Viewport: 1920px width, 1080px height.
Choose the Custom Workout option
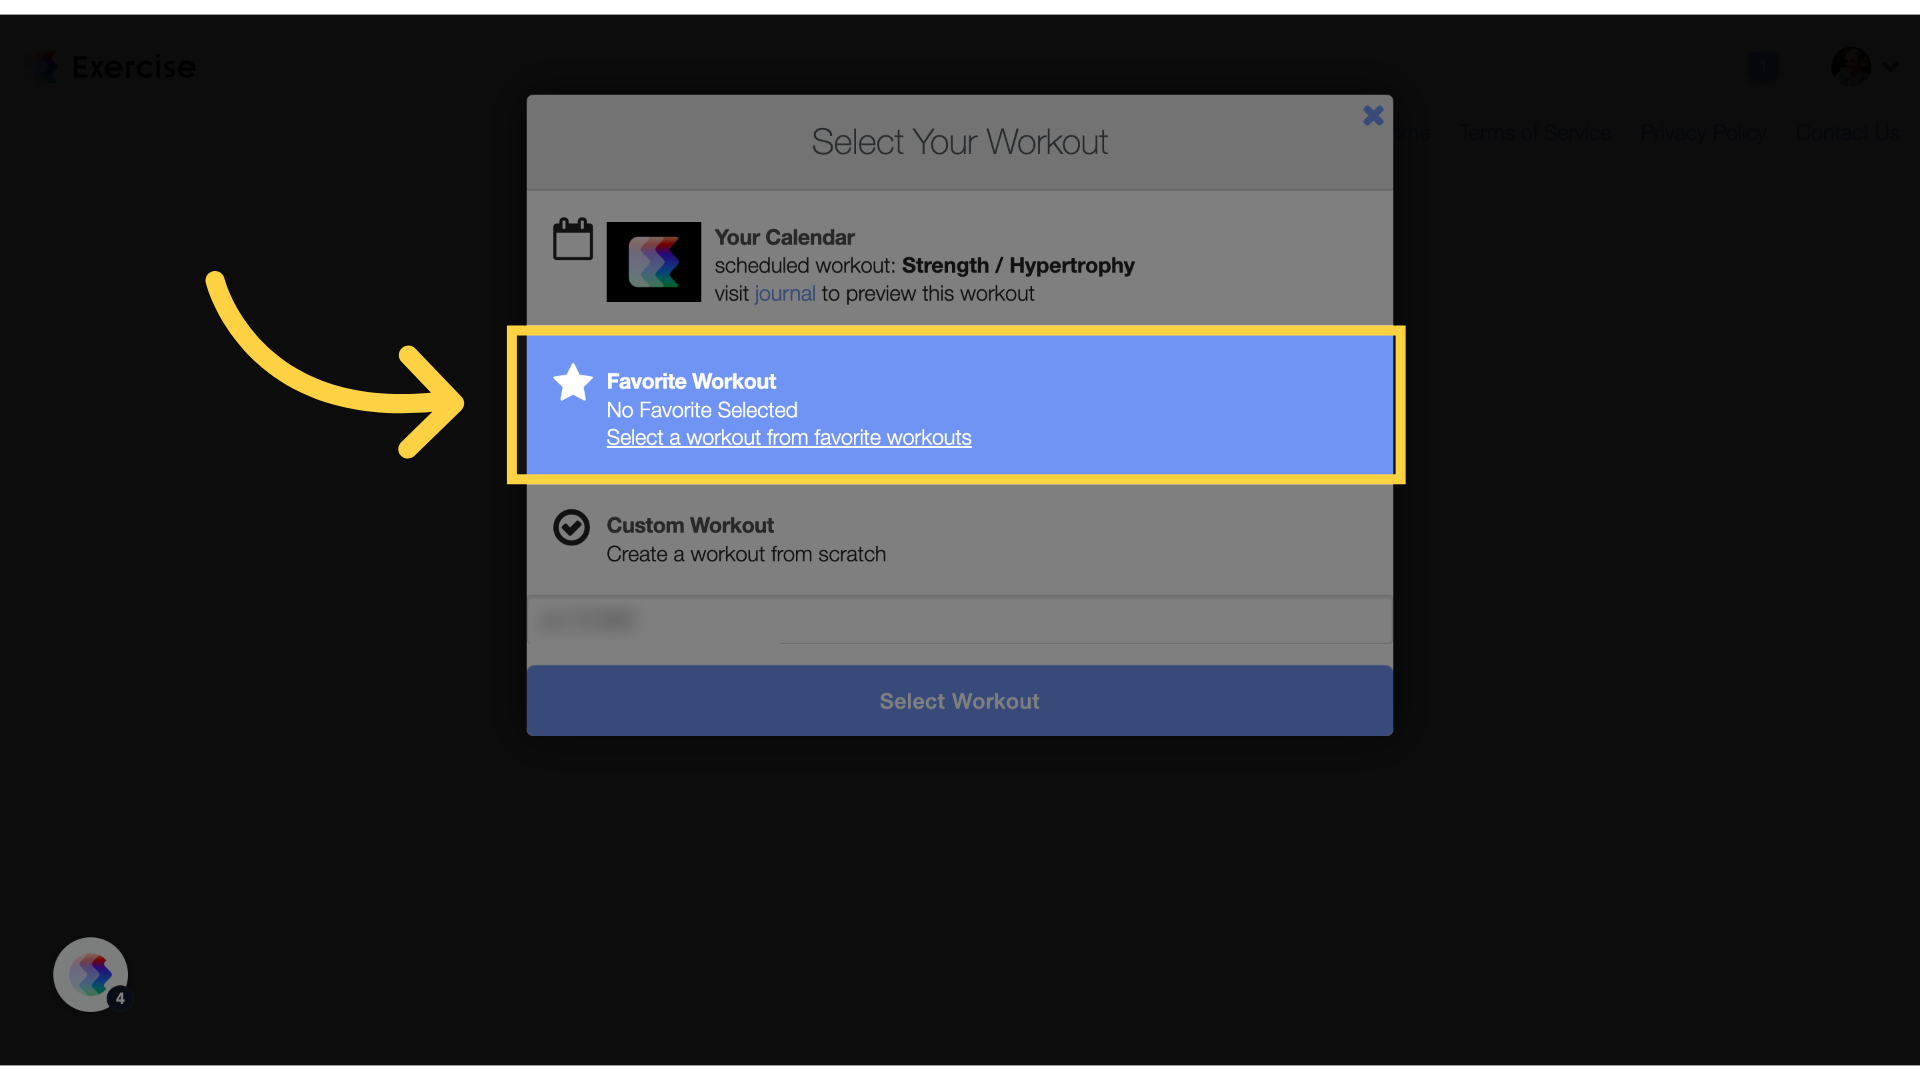tap(960, 540)
